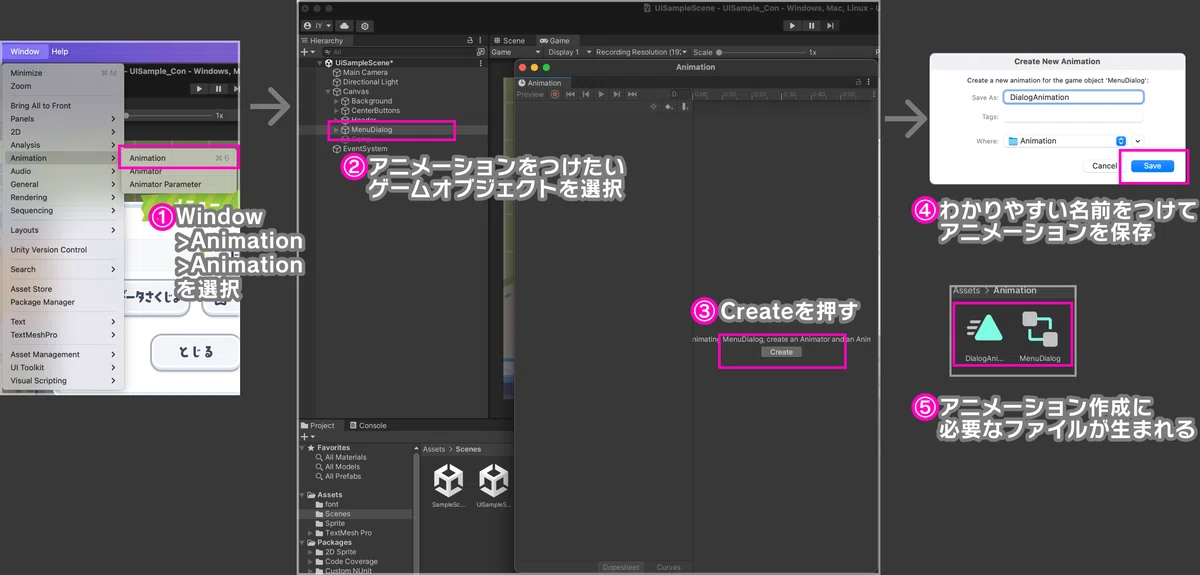
Task: Expand the MenuDialog object in Hierarchy
Action: 336,130
